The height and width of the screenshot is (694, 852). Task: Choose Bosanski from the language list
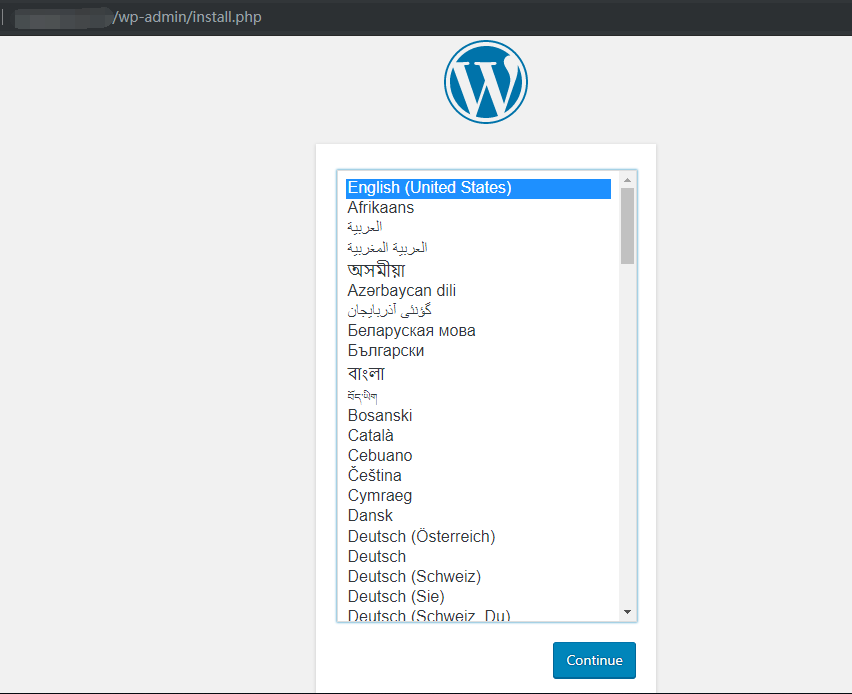pos(478,415)
